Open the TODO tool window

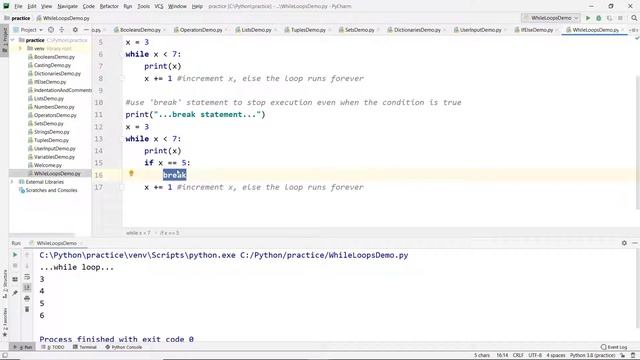pos(53,347)
